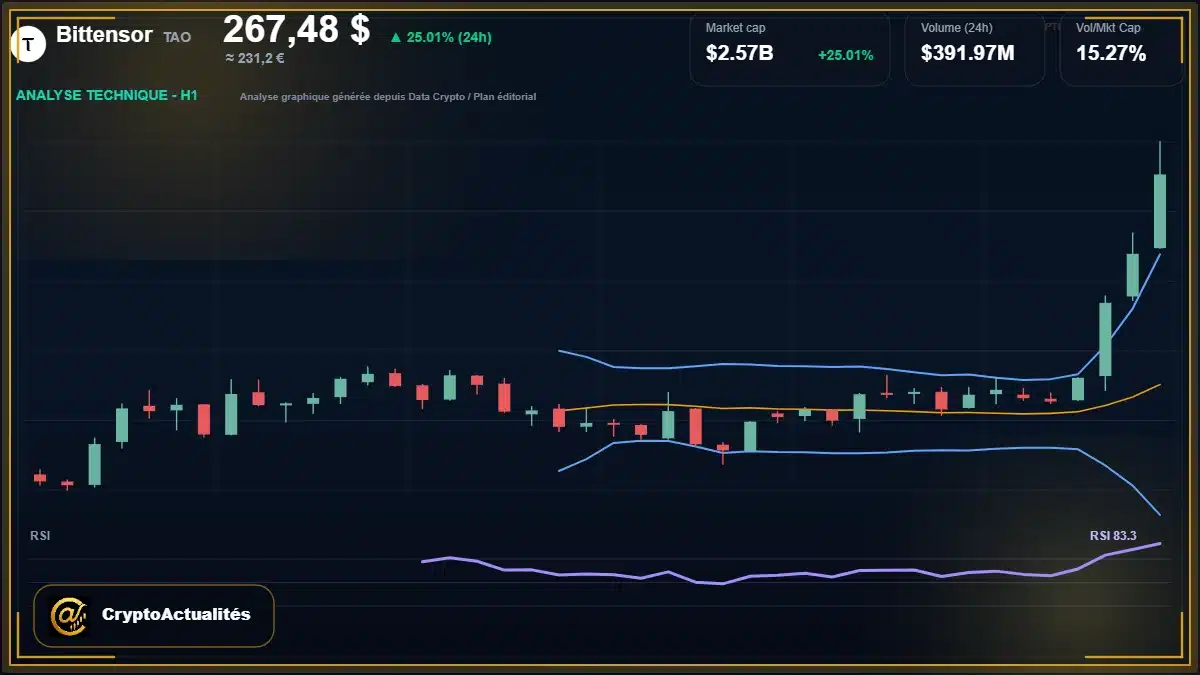Viewport: 1200px width, 675px height.
Task: Click the +25.01% market cap change
Action: tap(845, 55)
